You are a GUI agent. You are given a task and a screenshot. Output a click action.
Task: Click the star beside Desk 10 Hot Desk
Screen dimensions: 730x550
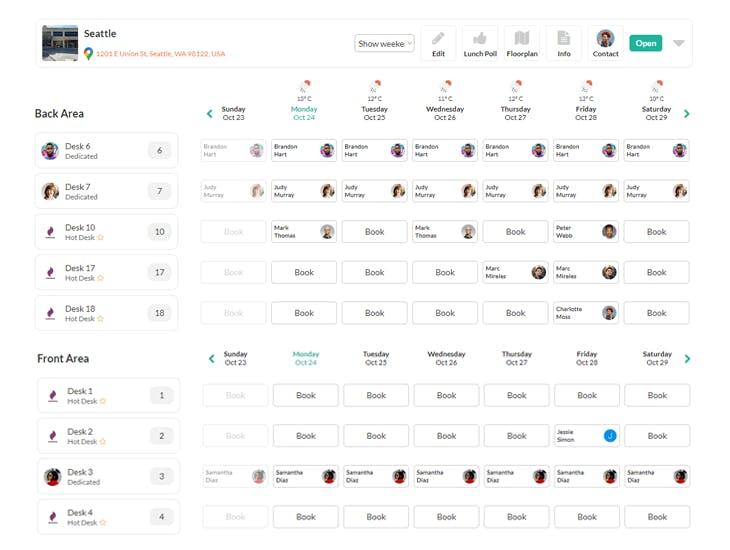point(101,238)
